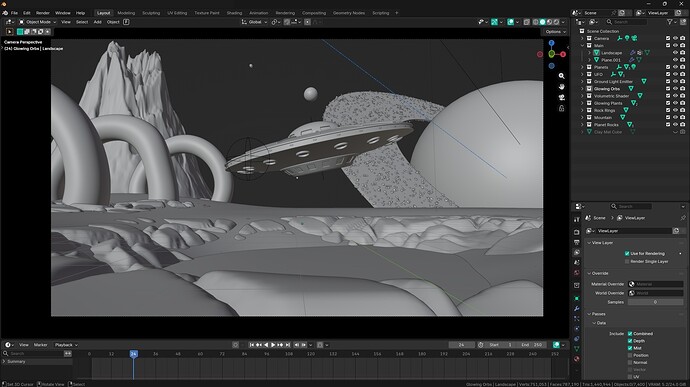Collapse the View Layer panel

(589, 243)
